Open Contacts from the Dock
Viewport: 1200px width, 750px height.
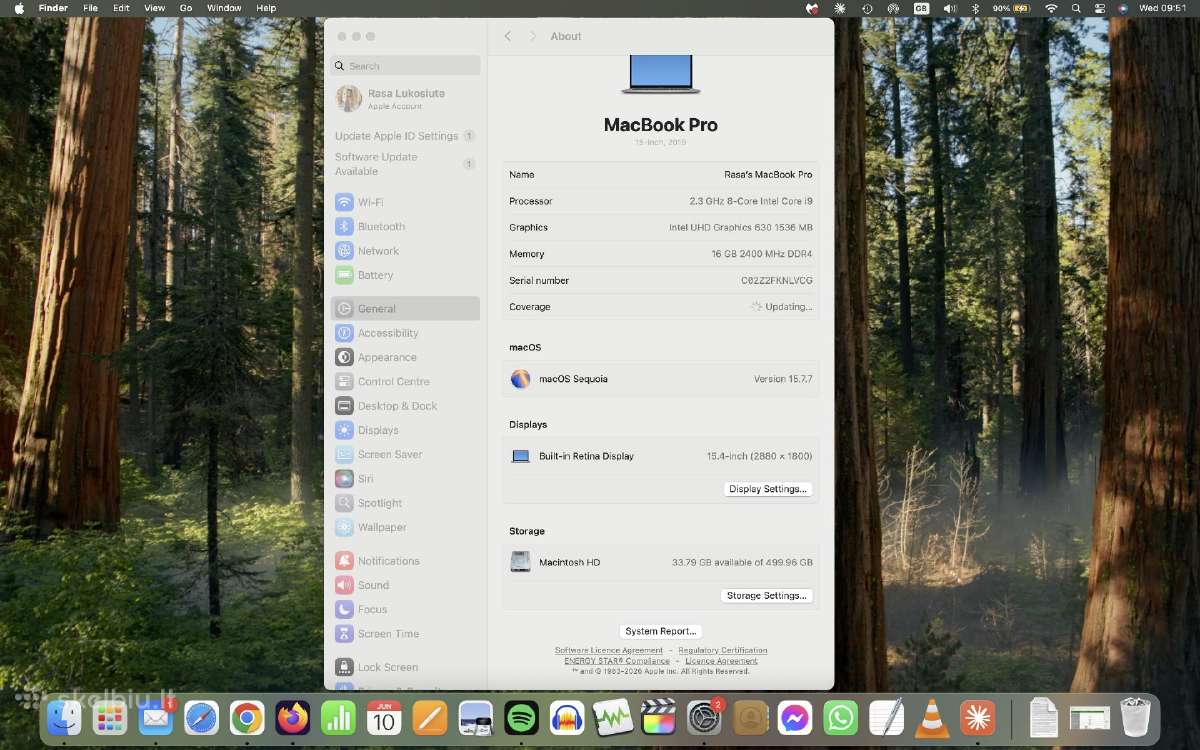749,718
